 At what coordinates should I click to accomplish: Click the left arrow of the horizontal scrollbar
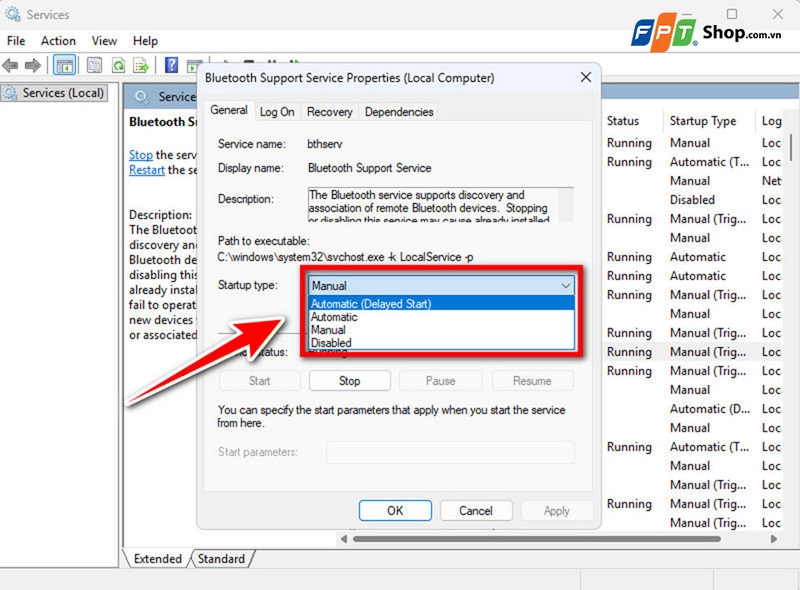(x=344, y=539)
